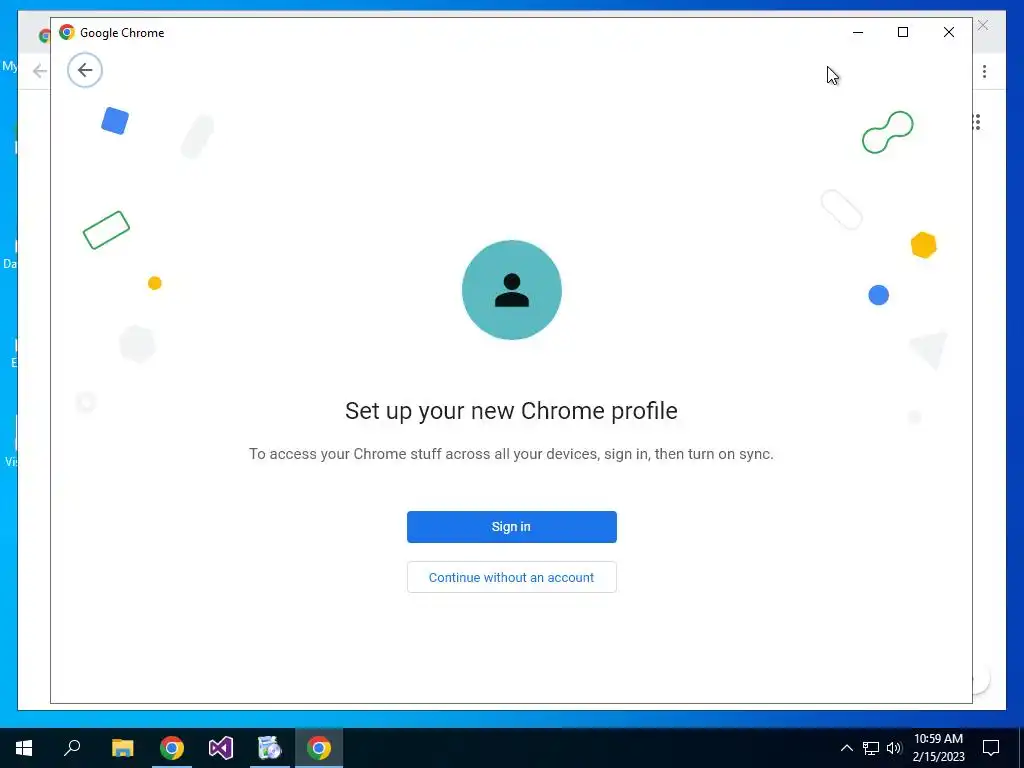The width and height of the screenshot is (1024, 768).
Task: Open Google apps grid in background window
Action: [x=977, y=122]
